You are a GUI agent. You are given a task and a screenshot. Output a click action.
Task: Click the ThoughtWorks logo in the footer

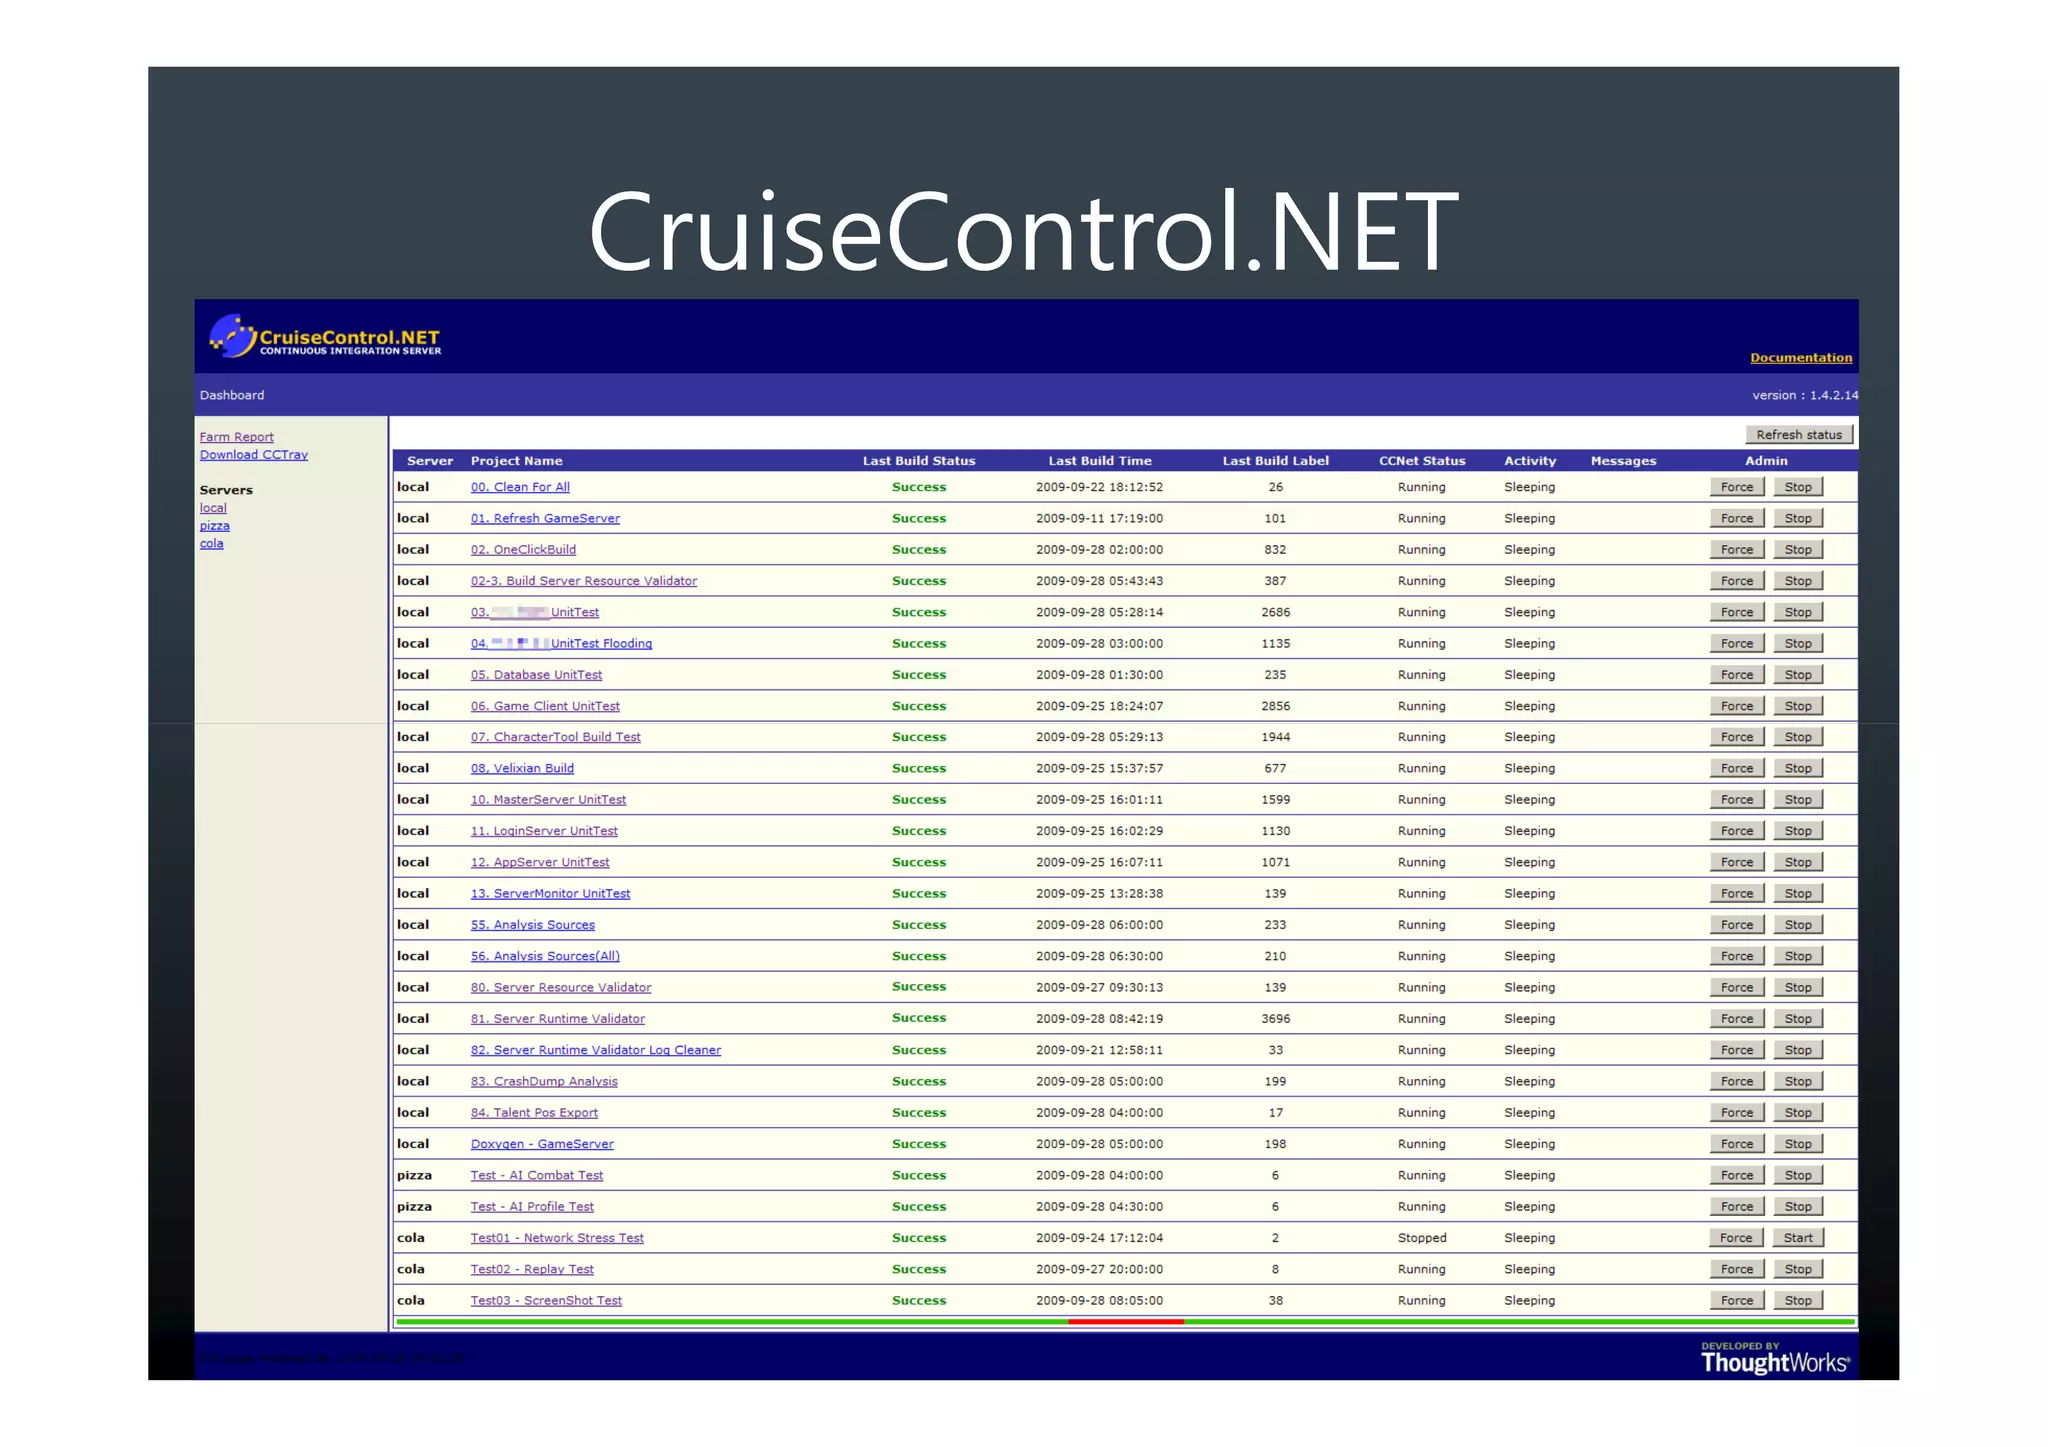tap(1775, 1359)
